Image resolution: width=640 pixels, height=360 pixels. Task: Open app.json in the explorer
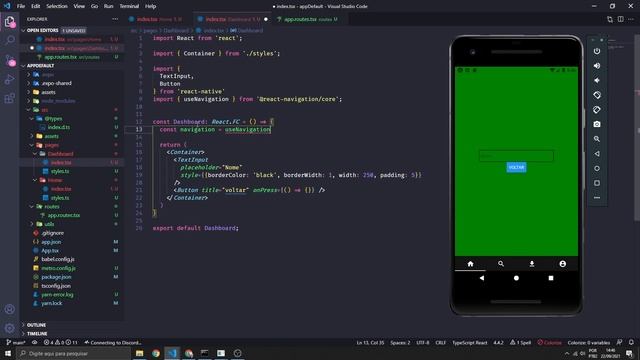[51, 242]
